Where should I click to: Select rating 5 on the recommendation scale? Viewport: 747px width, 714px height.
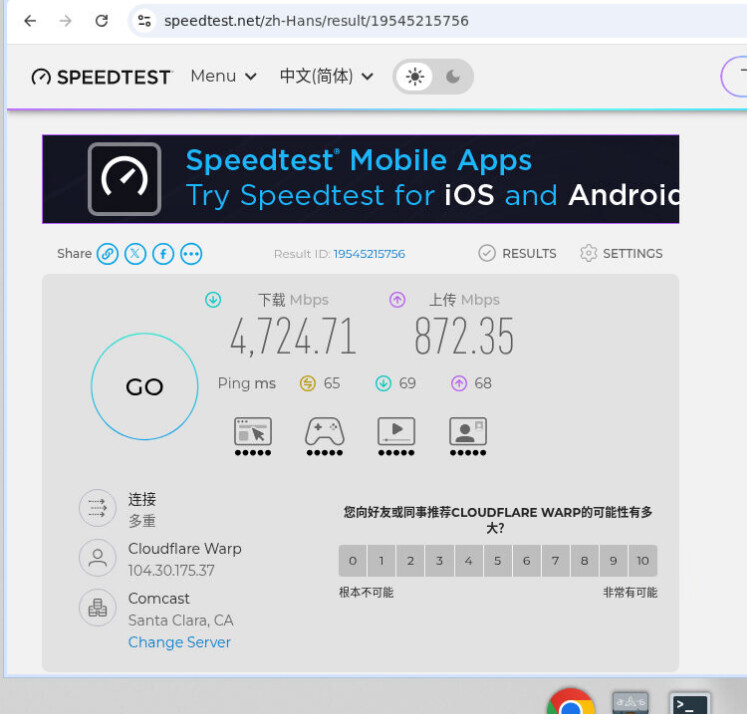point(497,561)
